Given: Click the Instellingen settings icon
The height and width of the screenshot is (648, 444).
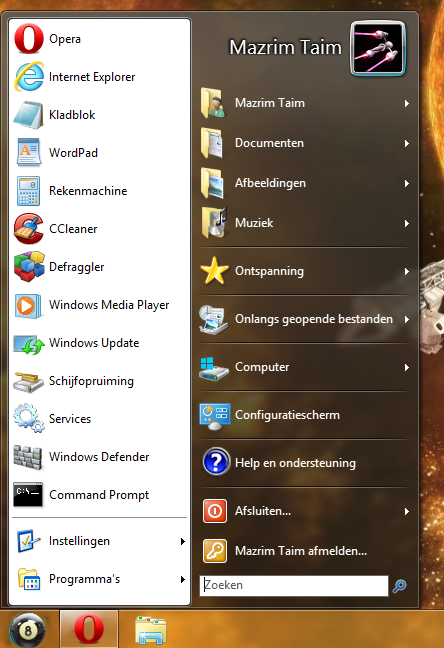Looking at the screenshot, I should (29, 541).
